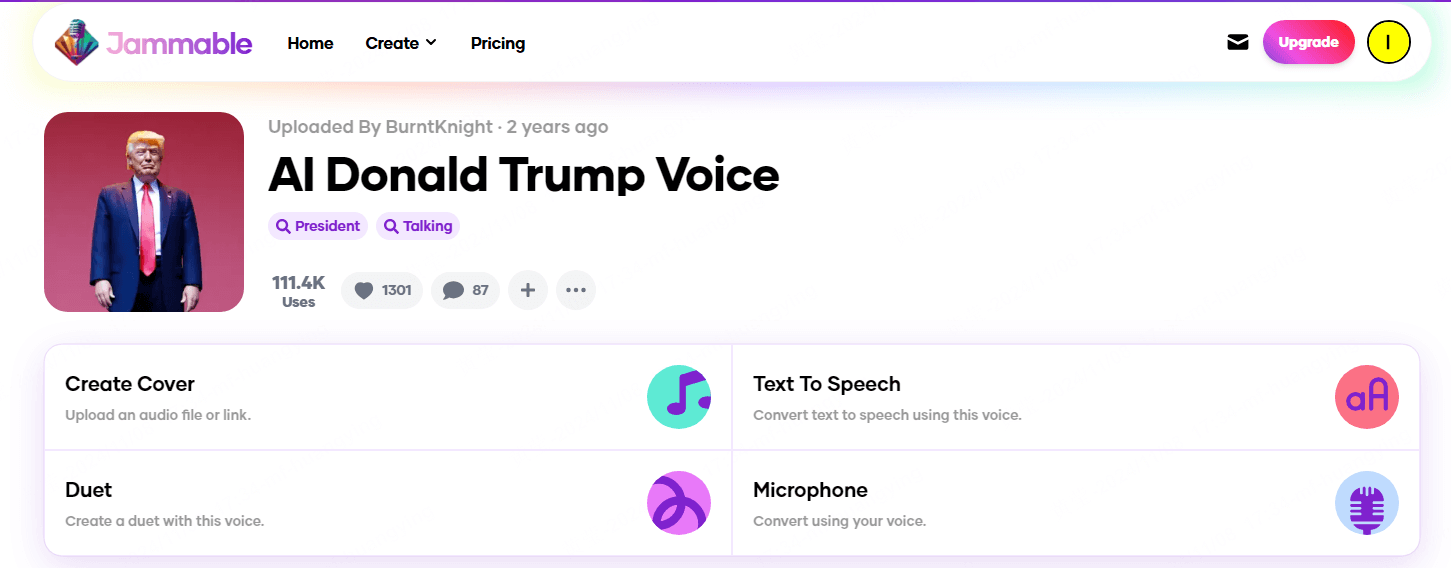This screenshot has width=1451, height=568.
Task: Go to the Home menu item
Action: tap(310, 43)
